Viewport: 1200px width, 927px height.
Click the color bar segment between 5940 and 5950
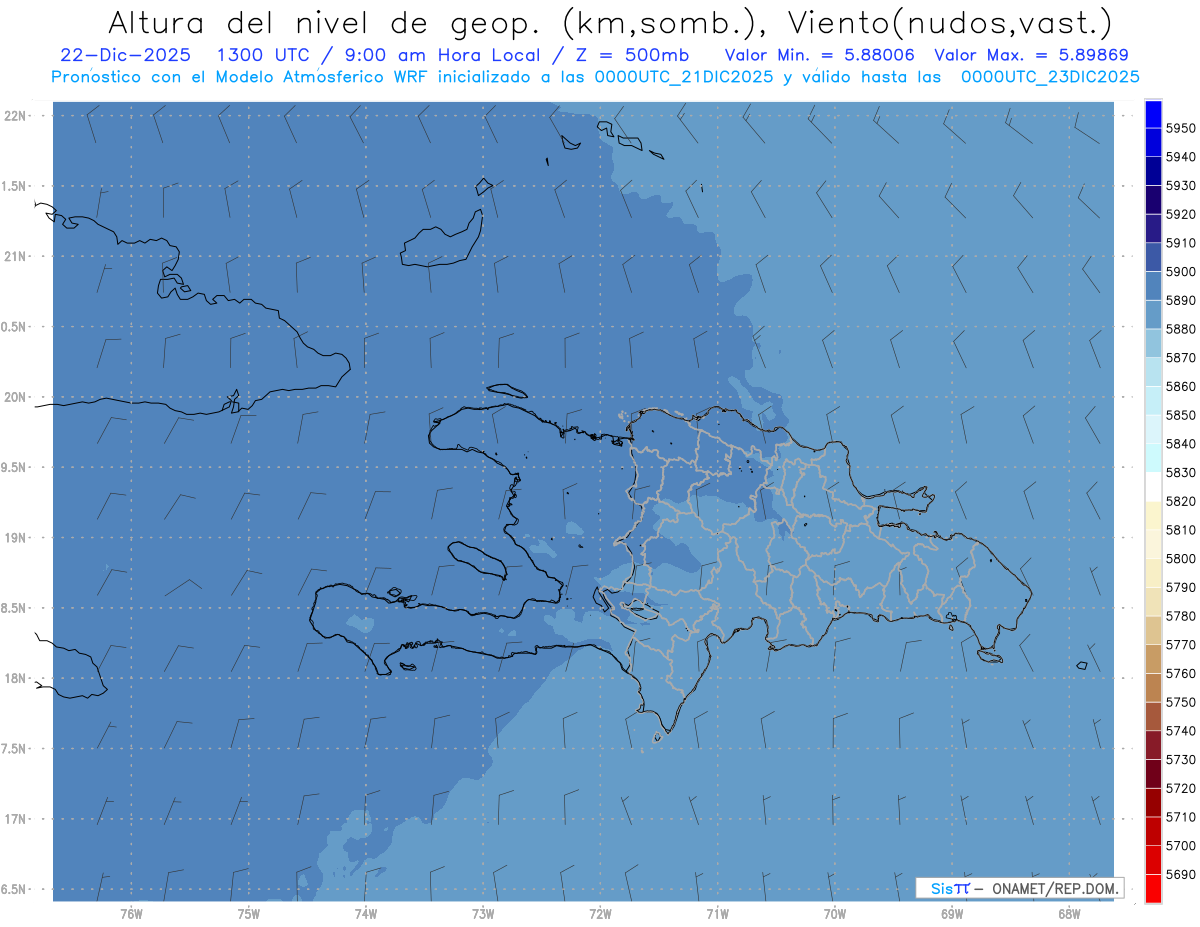[1152, 143]
